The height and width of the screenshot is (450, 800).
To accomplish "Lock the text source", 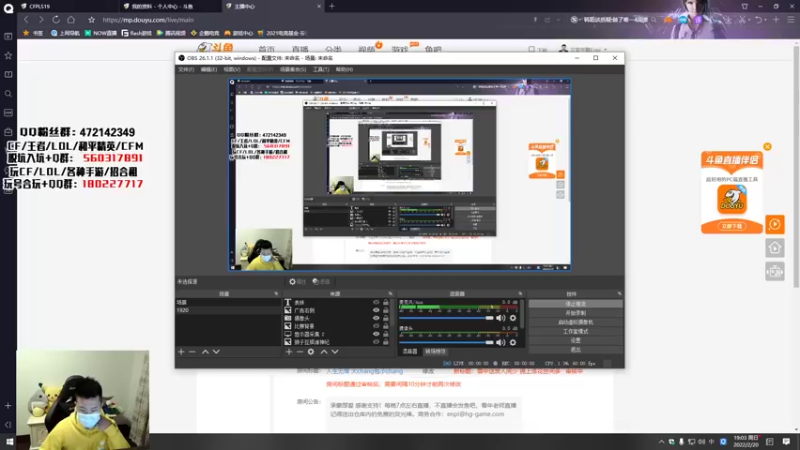I will (x=386, y=302).
